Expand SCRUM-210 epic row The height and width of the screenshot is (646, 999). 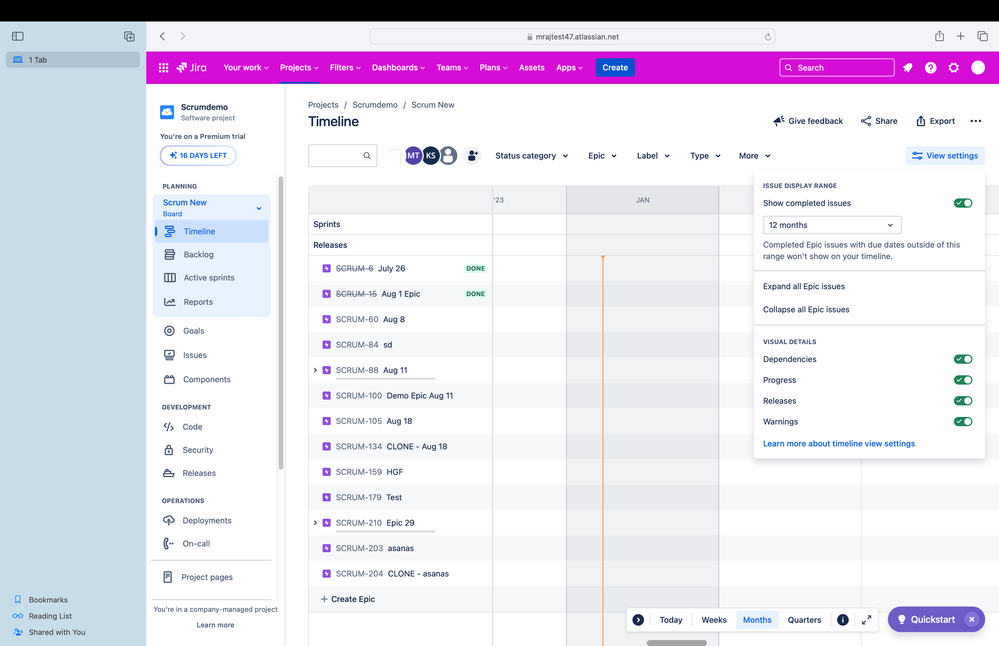click(315, 523)
